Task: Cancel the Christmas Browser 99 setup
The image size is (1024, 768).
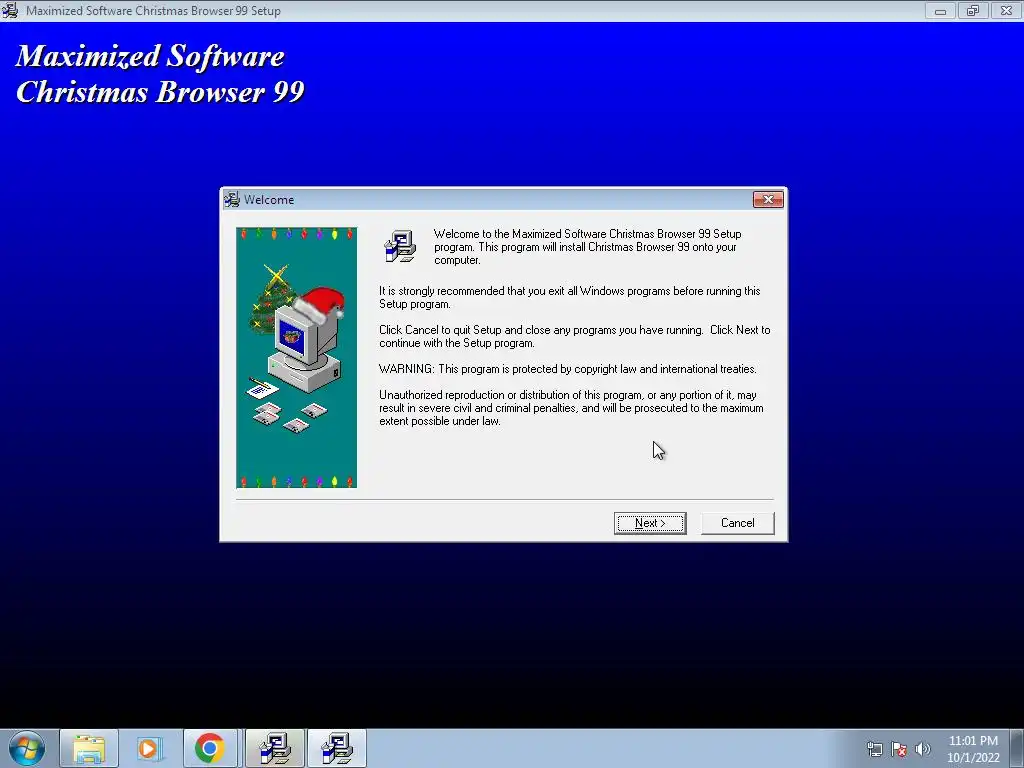Action: tap(737, 523)
